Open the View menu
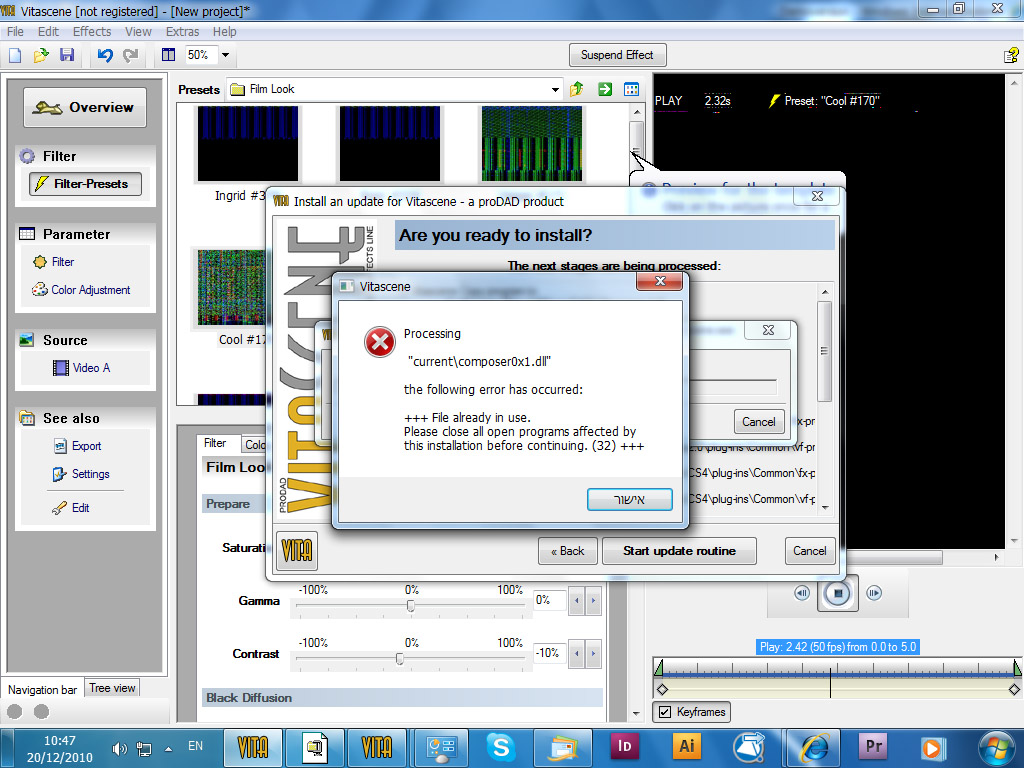The height and width of the screenshot is (768, 1024). pos(138,31)
